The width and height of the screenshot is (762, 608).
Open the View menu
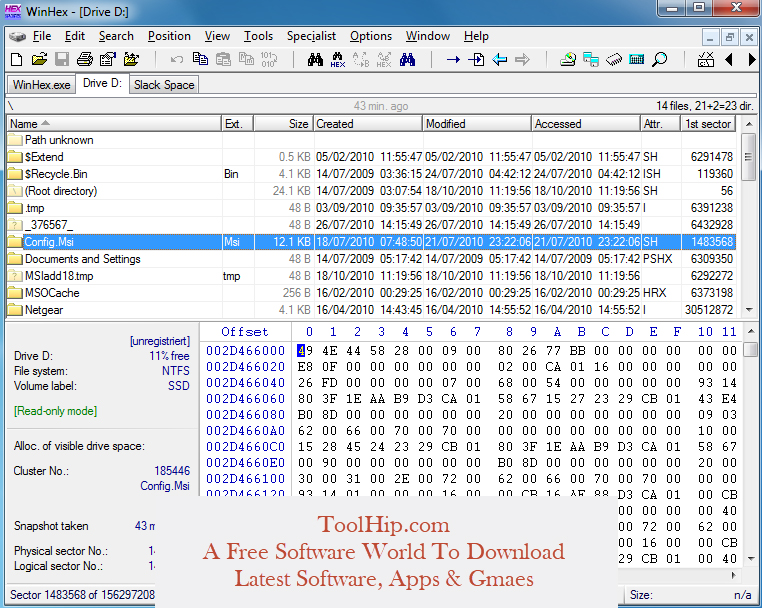[217, 36]
